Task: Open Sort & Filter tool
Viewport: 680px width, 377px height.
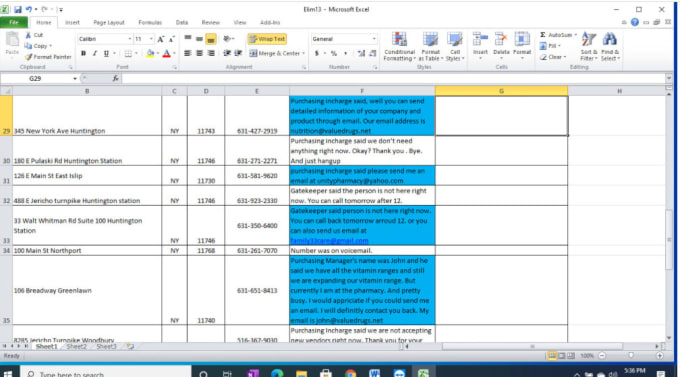Action: [588, 47]
